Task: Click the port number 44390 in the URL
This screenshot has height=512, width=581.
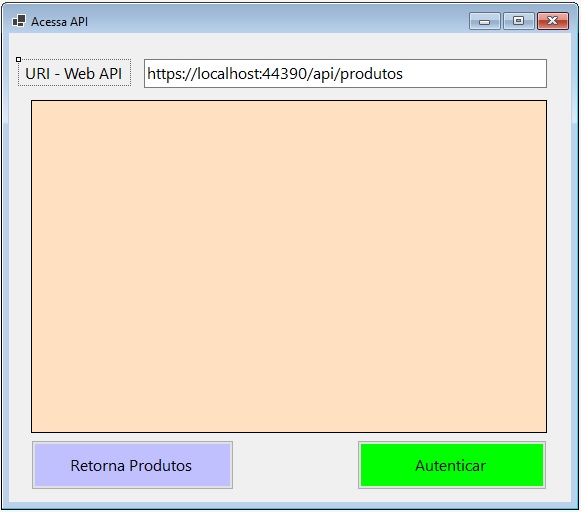Action: [284, 73]
